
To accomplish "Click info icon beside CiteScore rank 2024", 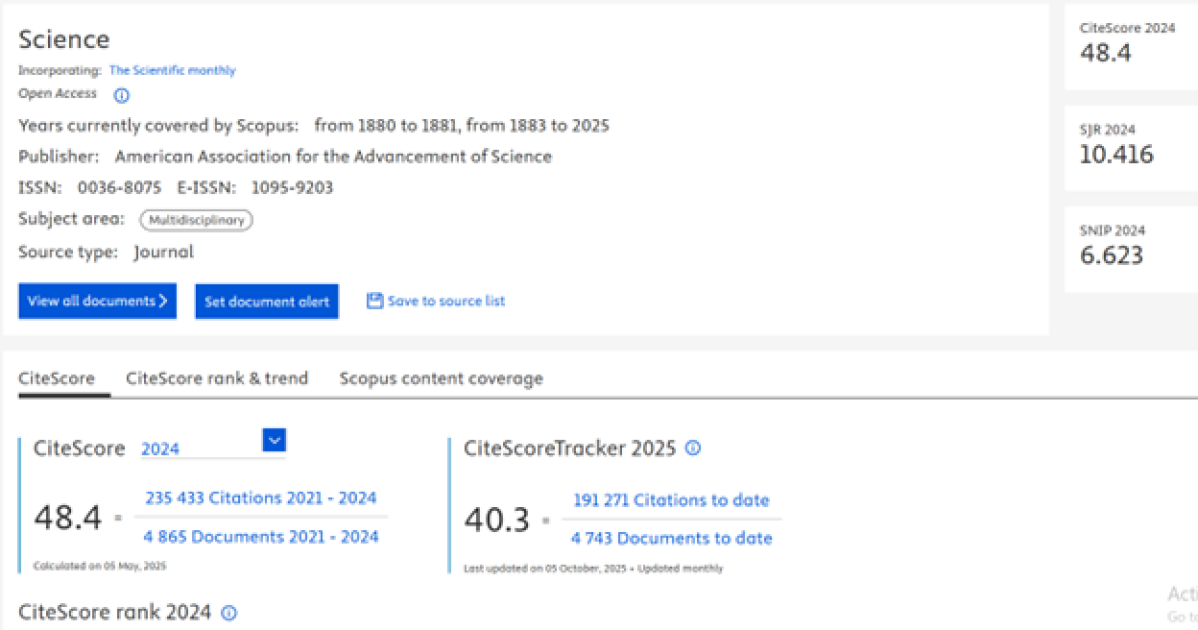I will [x=229, y=613].
